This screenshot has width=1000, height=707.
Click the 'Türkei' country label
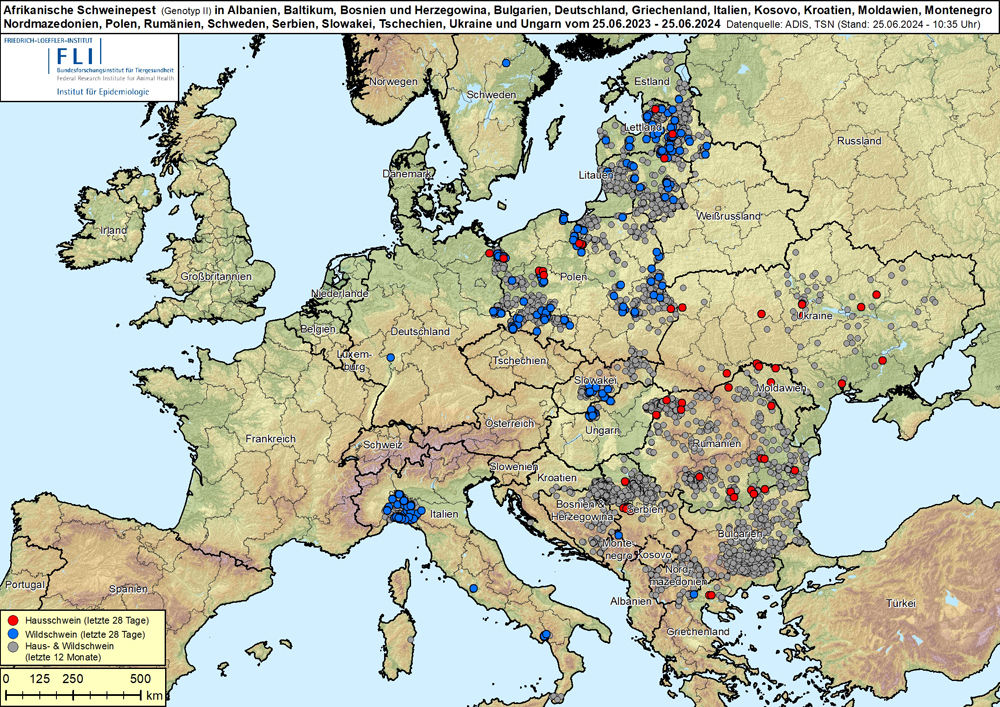900,604
